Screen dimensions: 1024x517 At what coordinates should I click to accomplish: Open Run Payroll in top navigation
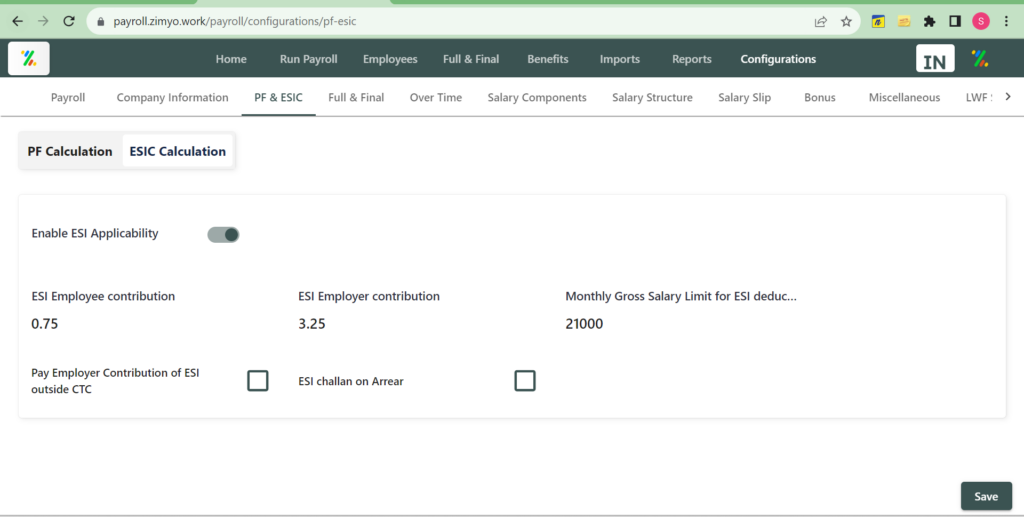[308, 59]
